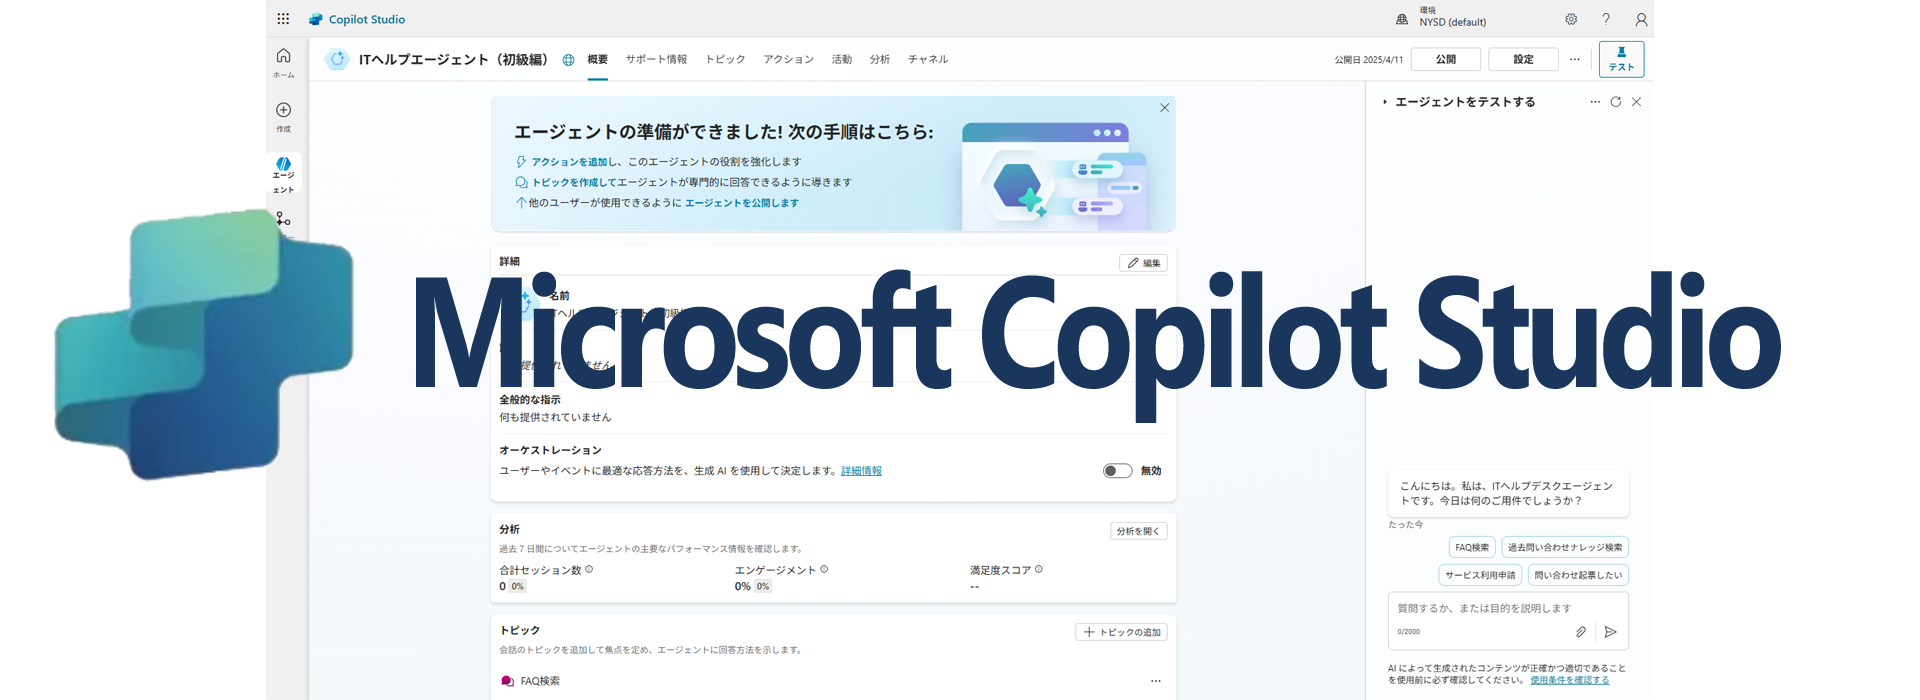Open more options for FAQ検索 topic
The height and width of the screenshot is (700, 1920).
(1156, 681)
